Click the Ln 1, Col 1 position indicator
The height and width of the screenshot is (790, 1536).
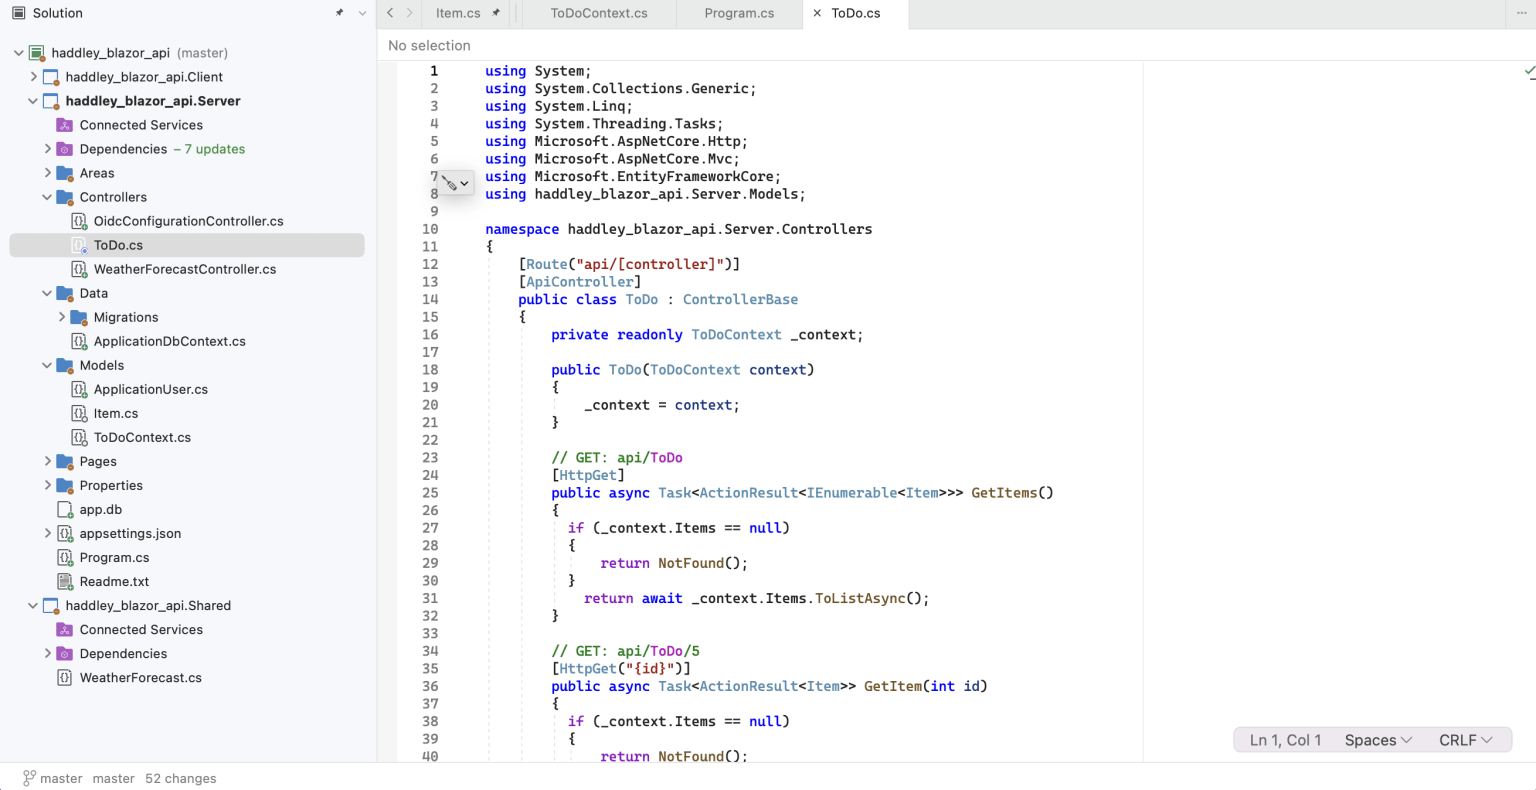pyautogui.click(x=1285, y=740)
